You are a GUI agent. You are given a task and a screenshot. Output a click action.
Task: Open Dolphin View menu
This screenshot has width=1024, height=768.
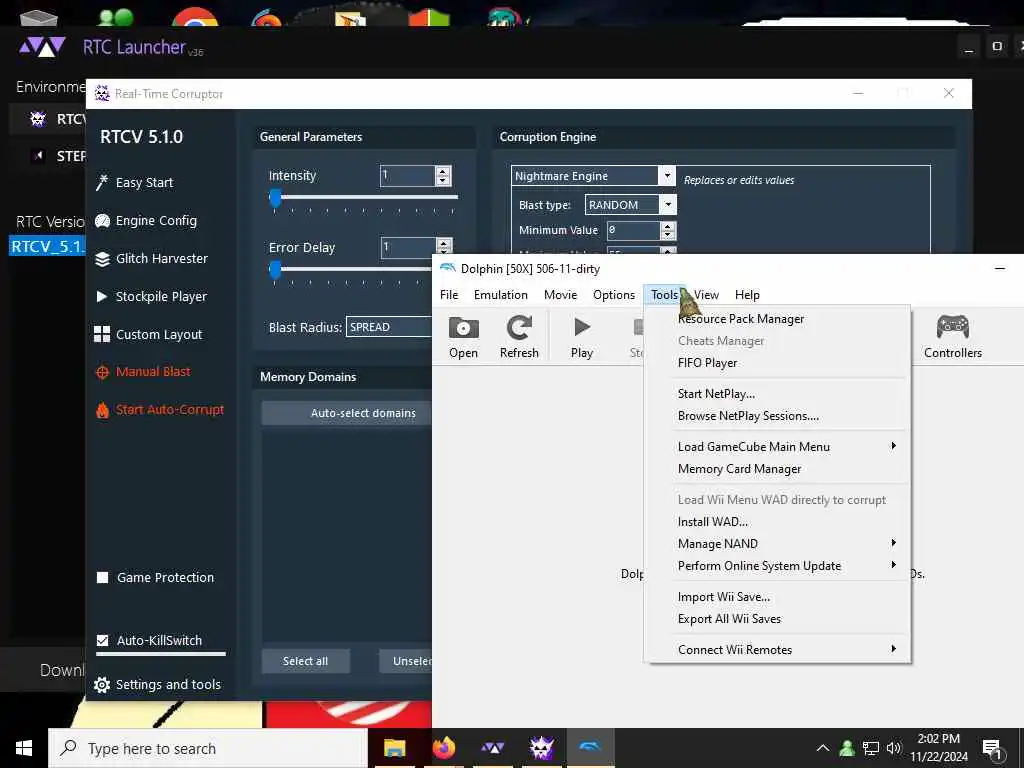pyautogui.click(x=707, y=295)
